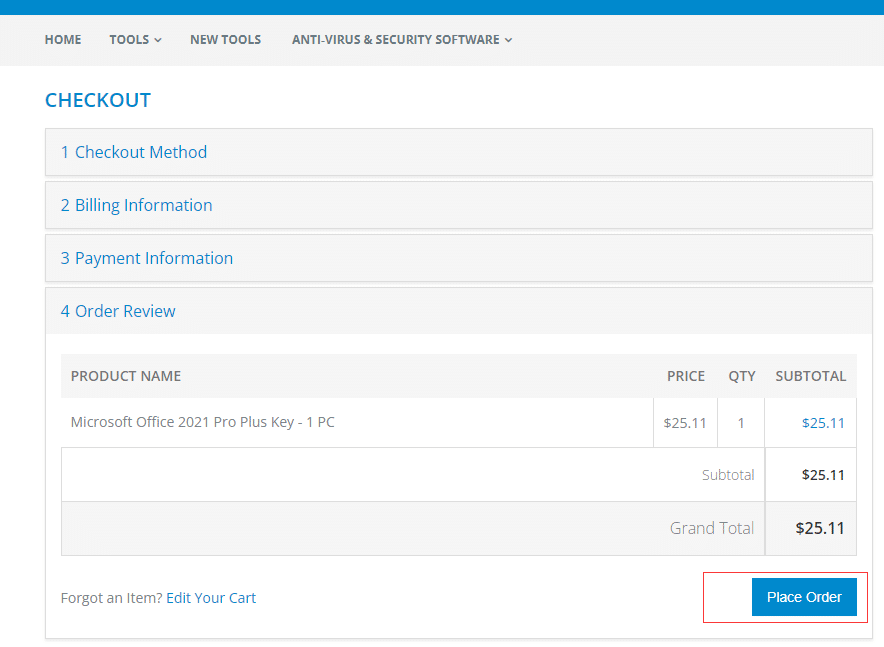Click the Forgot an Item? text
Image resolution: width=884 pixels, height=647 pixels.
[112, 598]
